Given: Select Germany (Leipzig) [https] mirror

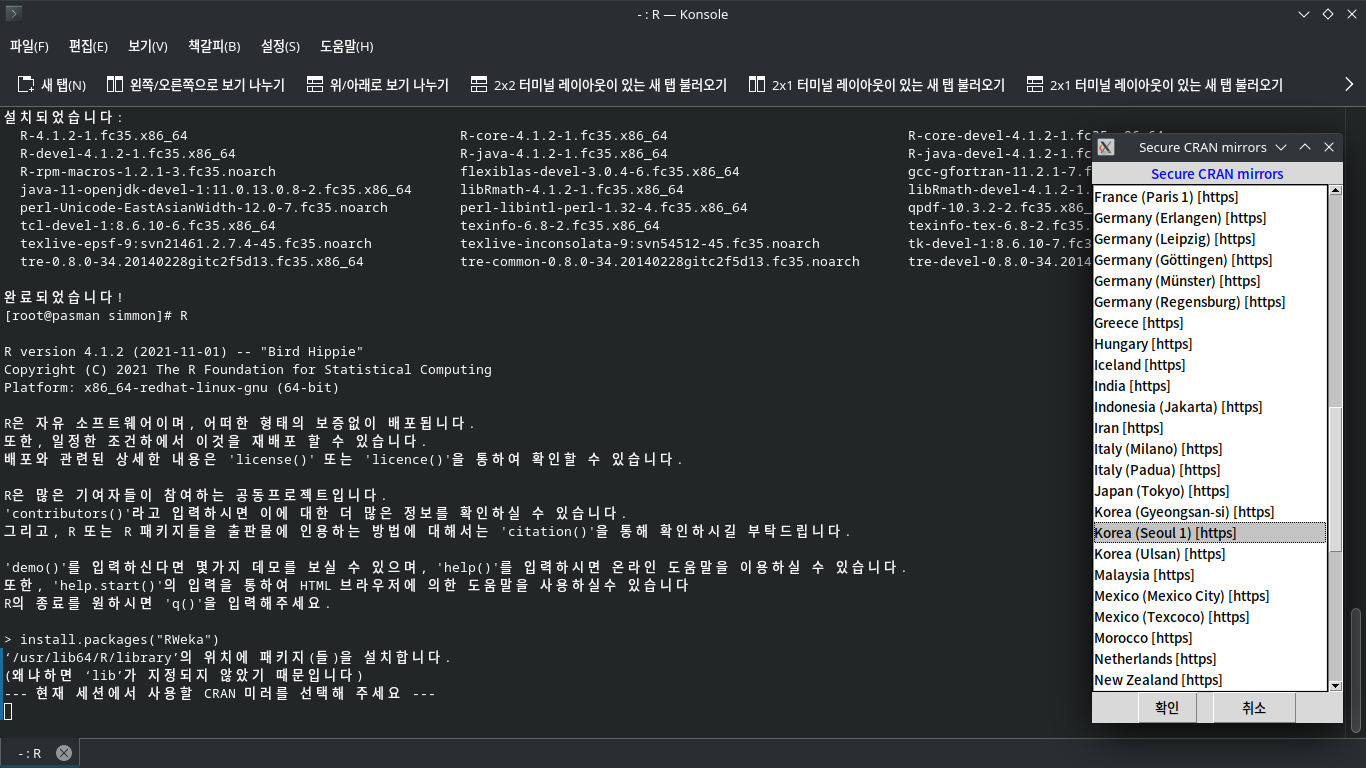Looking at the screenshot, I should tap(1210, 239).
